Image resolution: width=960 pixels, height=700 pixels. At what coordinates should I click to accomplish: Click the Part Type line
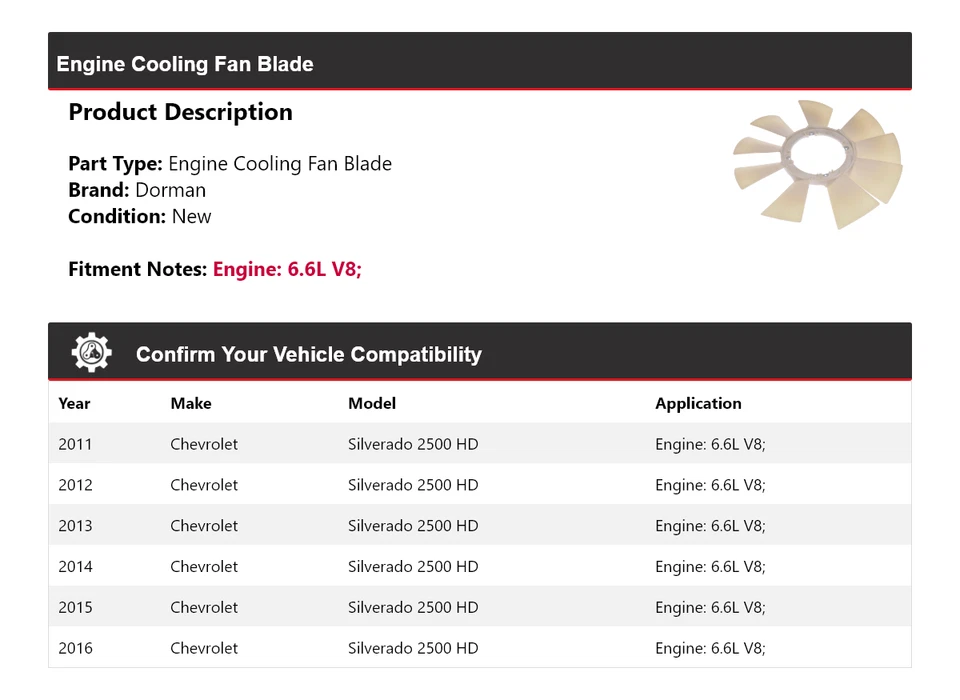coord(230,164)
